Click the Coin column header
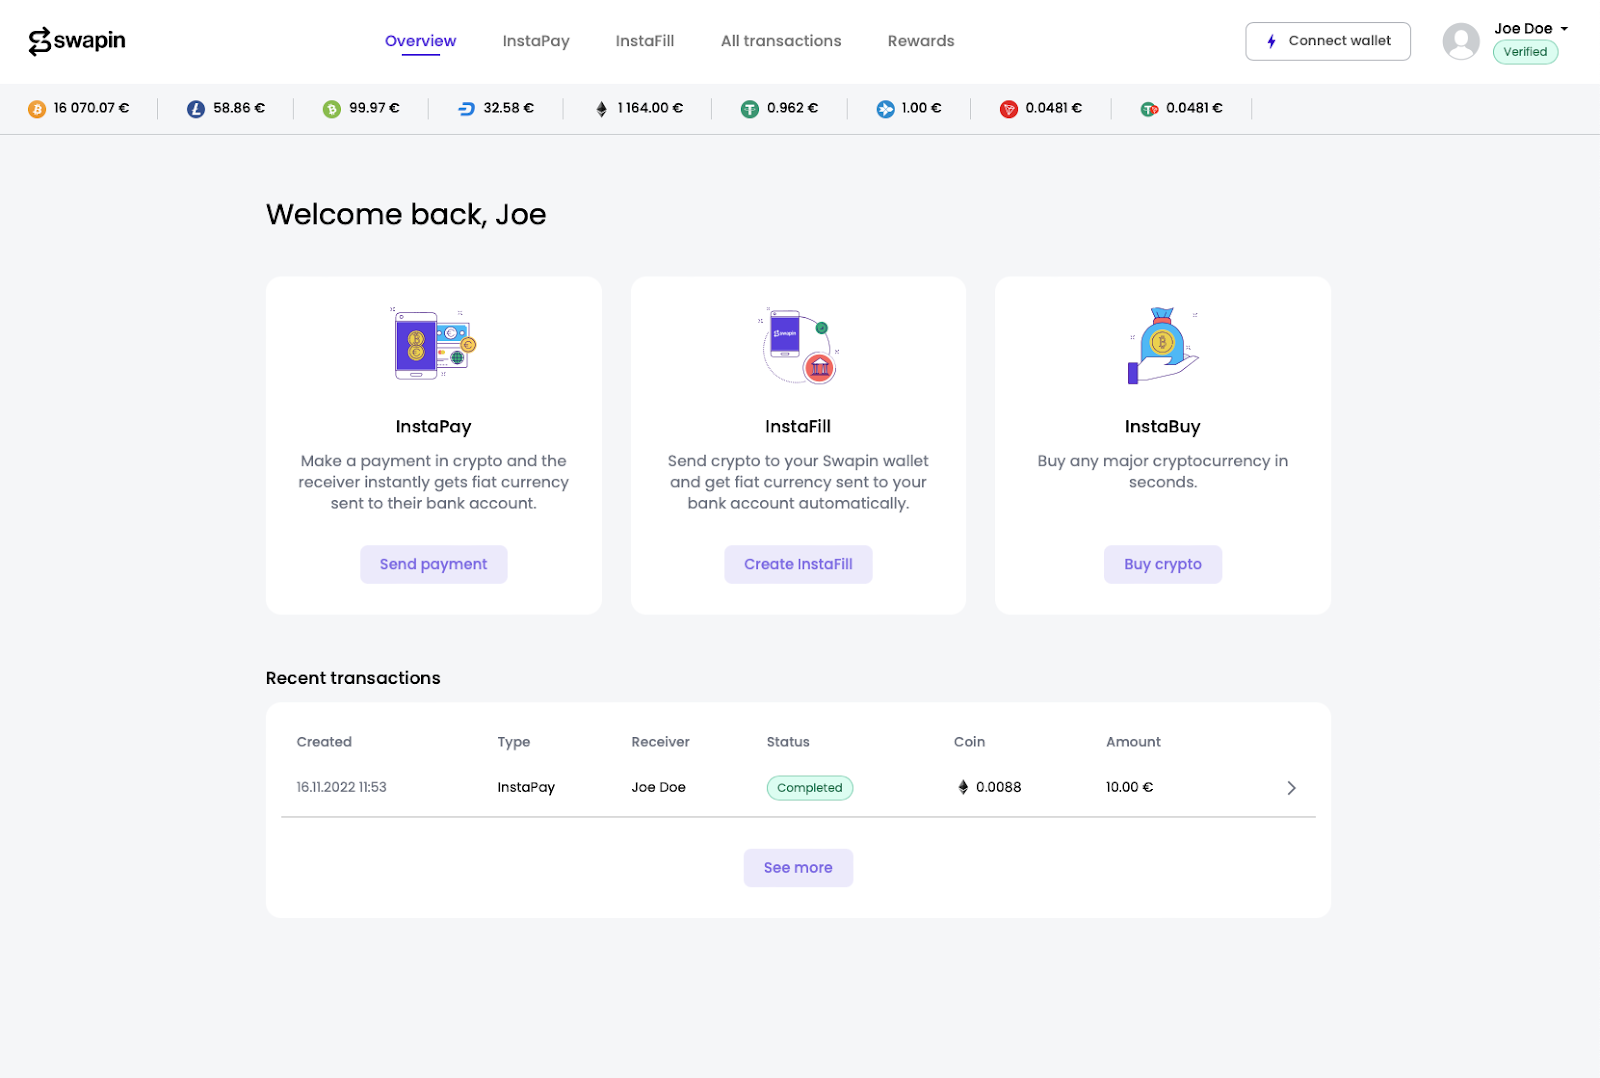1600x1078 pixels. (x=969, y=742)
